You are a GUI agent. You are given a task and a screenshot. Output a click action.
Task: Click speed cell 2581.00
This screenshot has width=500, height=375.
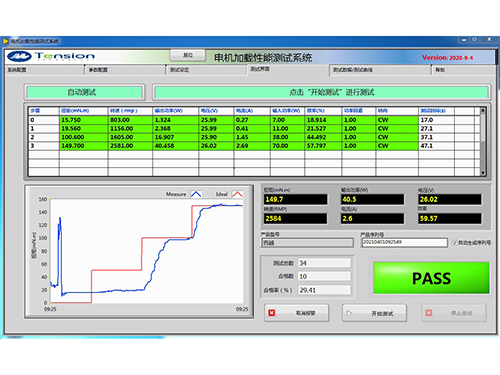[x=130, y=146]
